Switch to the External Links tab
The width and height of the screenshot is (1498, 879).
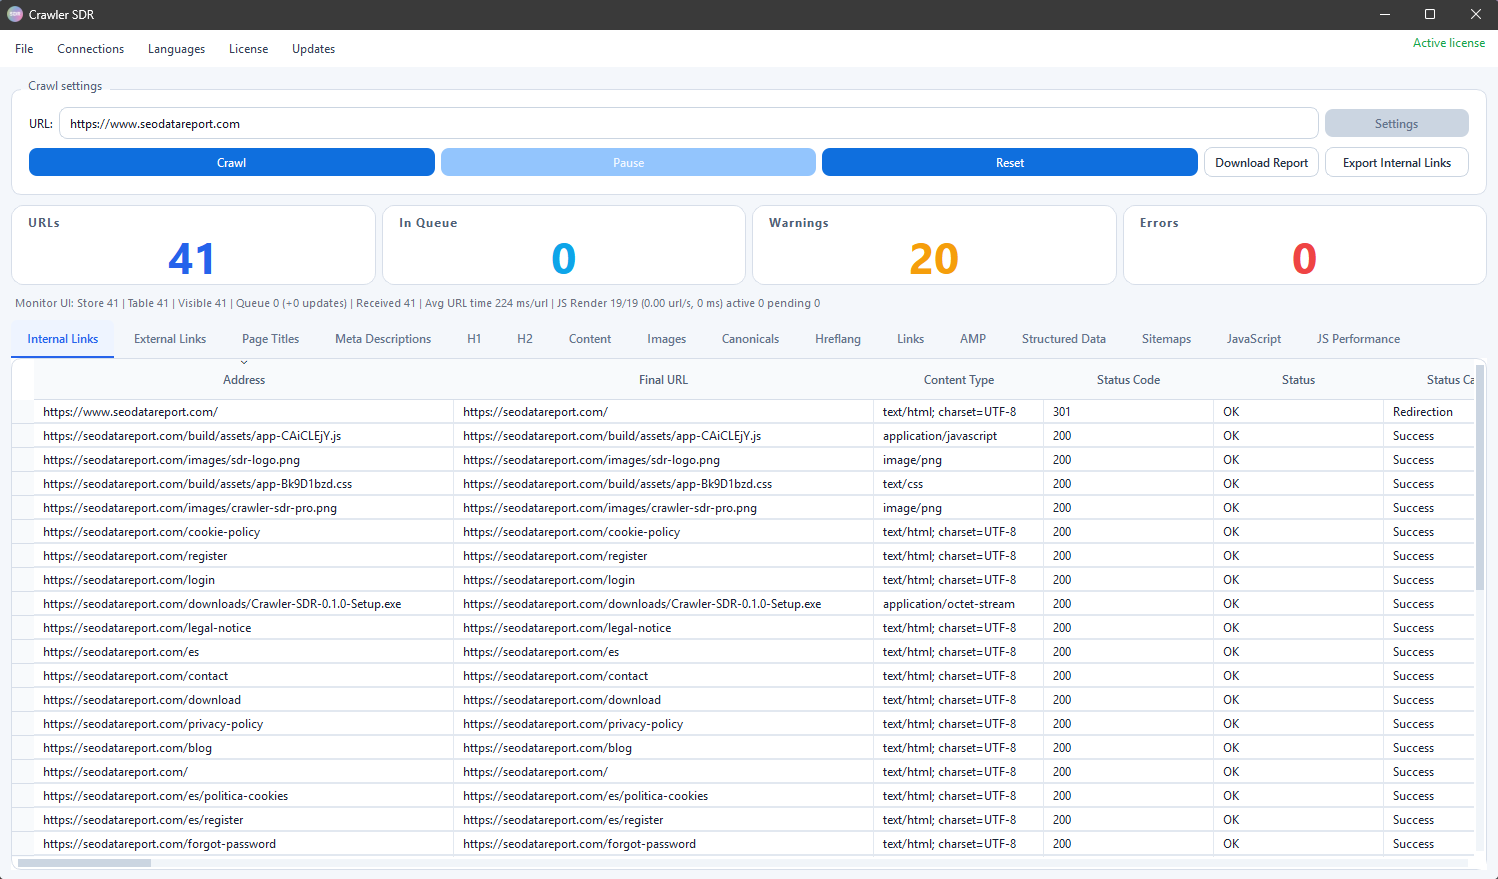pyautogui.click(x=170, y=339)
